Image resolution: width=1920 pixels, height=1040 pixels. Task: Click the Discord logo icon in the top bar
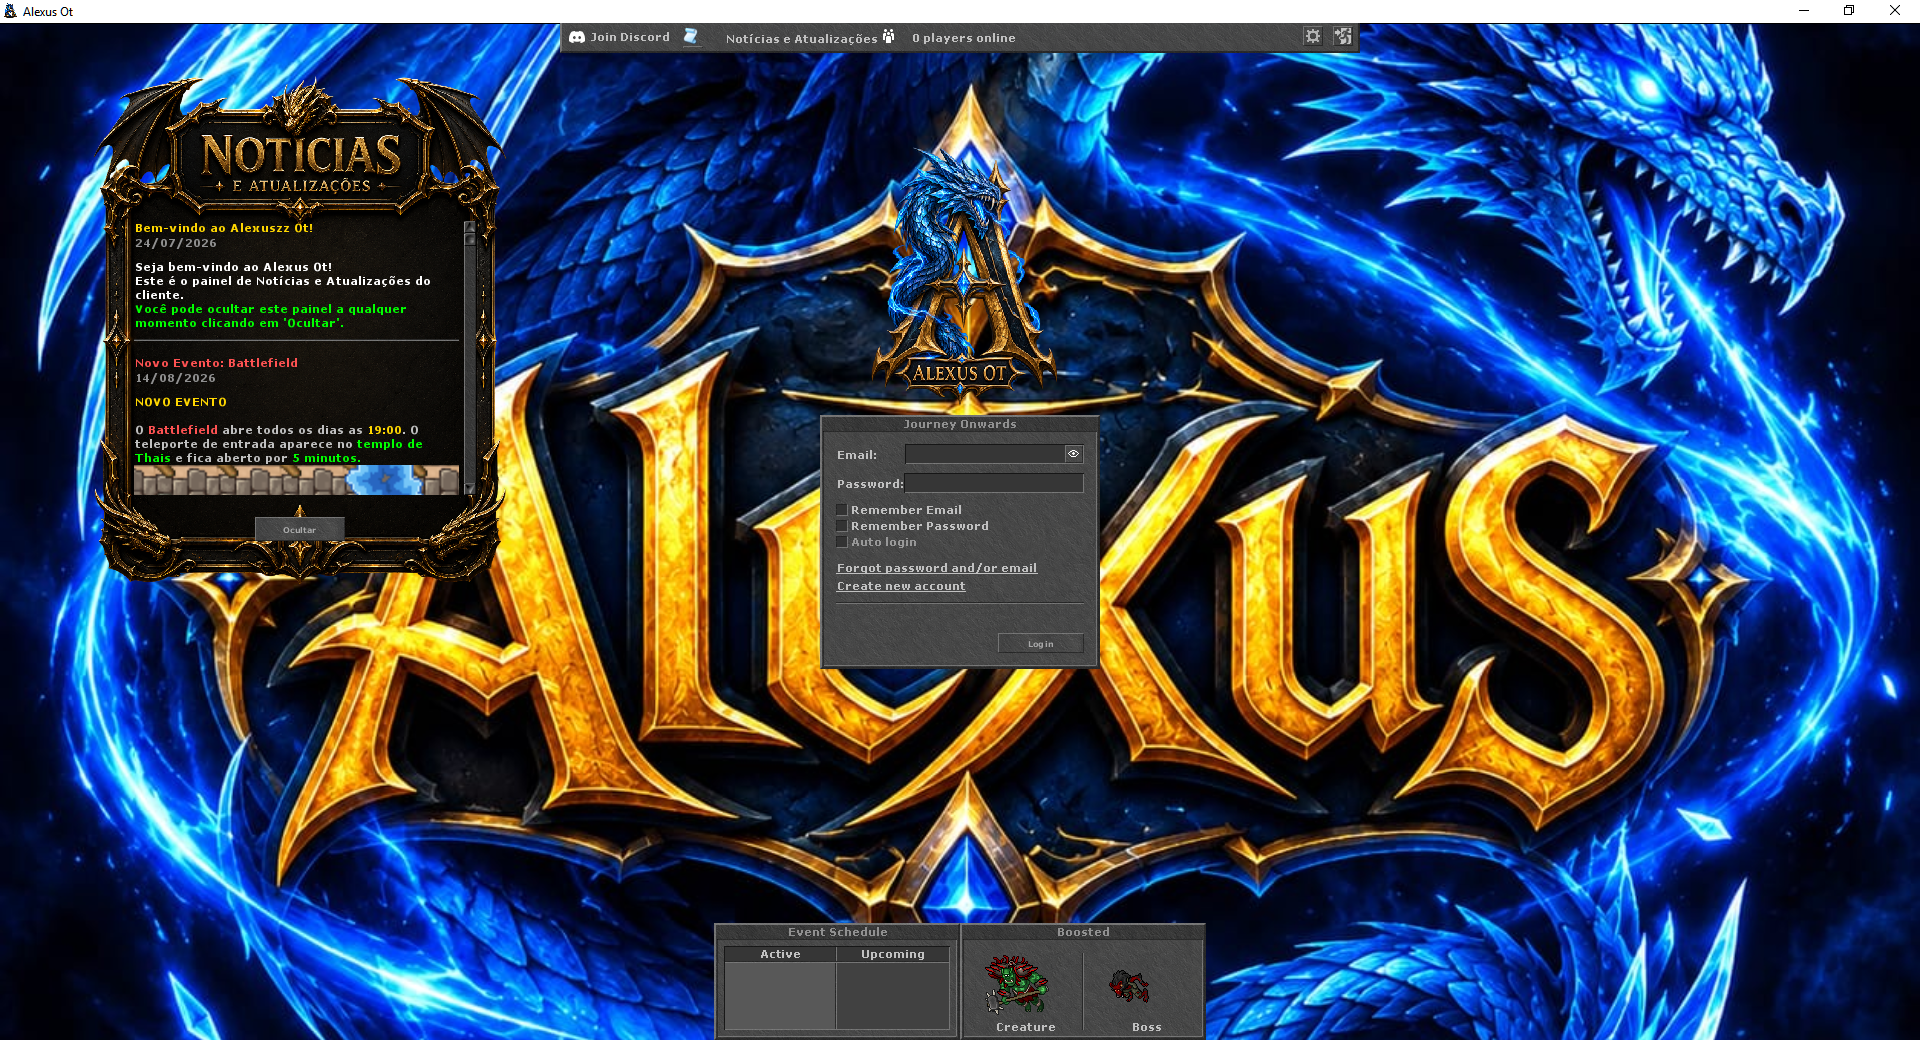(x=577, y=37)
